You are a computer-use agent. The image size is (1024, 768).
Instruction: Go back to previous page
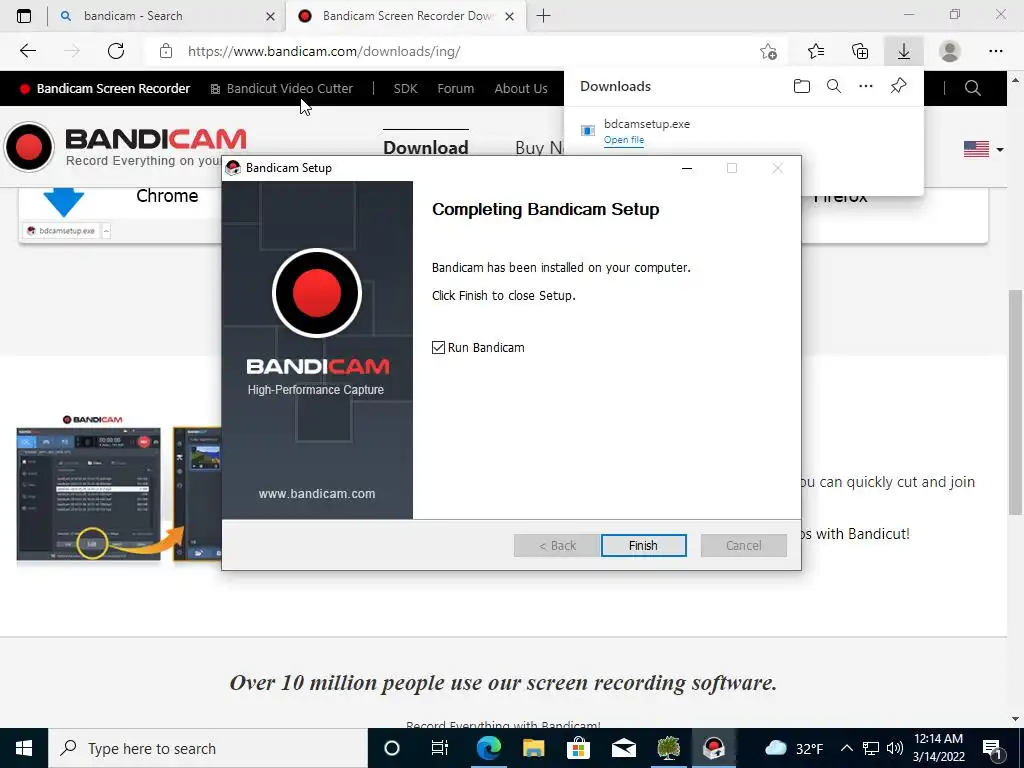pyautogui.click(x=27, y=51)
